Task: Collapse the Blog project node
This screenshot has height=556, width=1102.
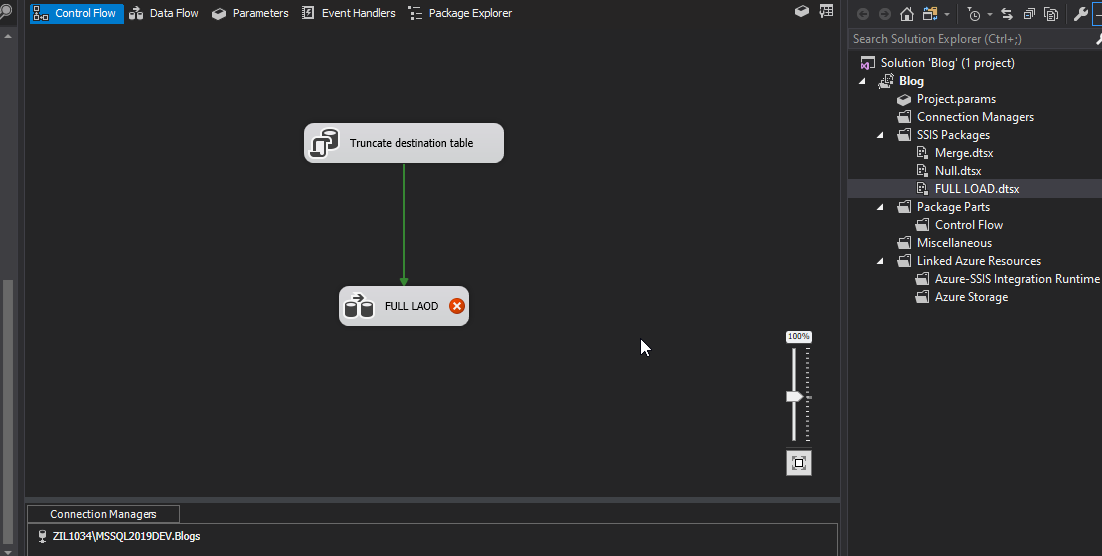Action: 862,81
